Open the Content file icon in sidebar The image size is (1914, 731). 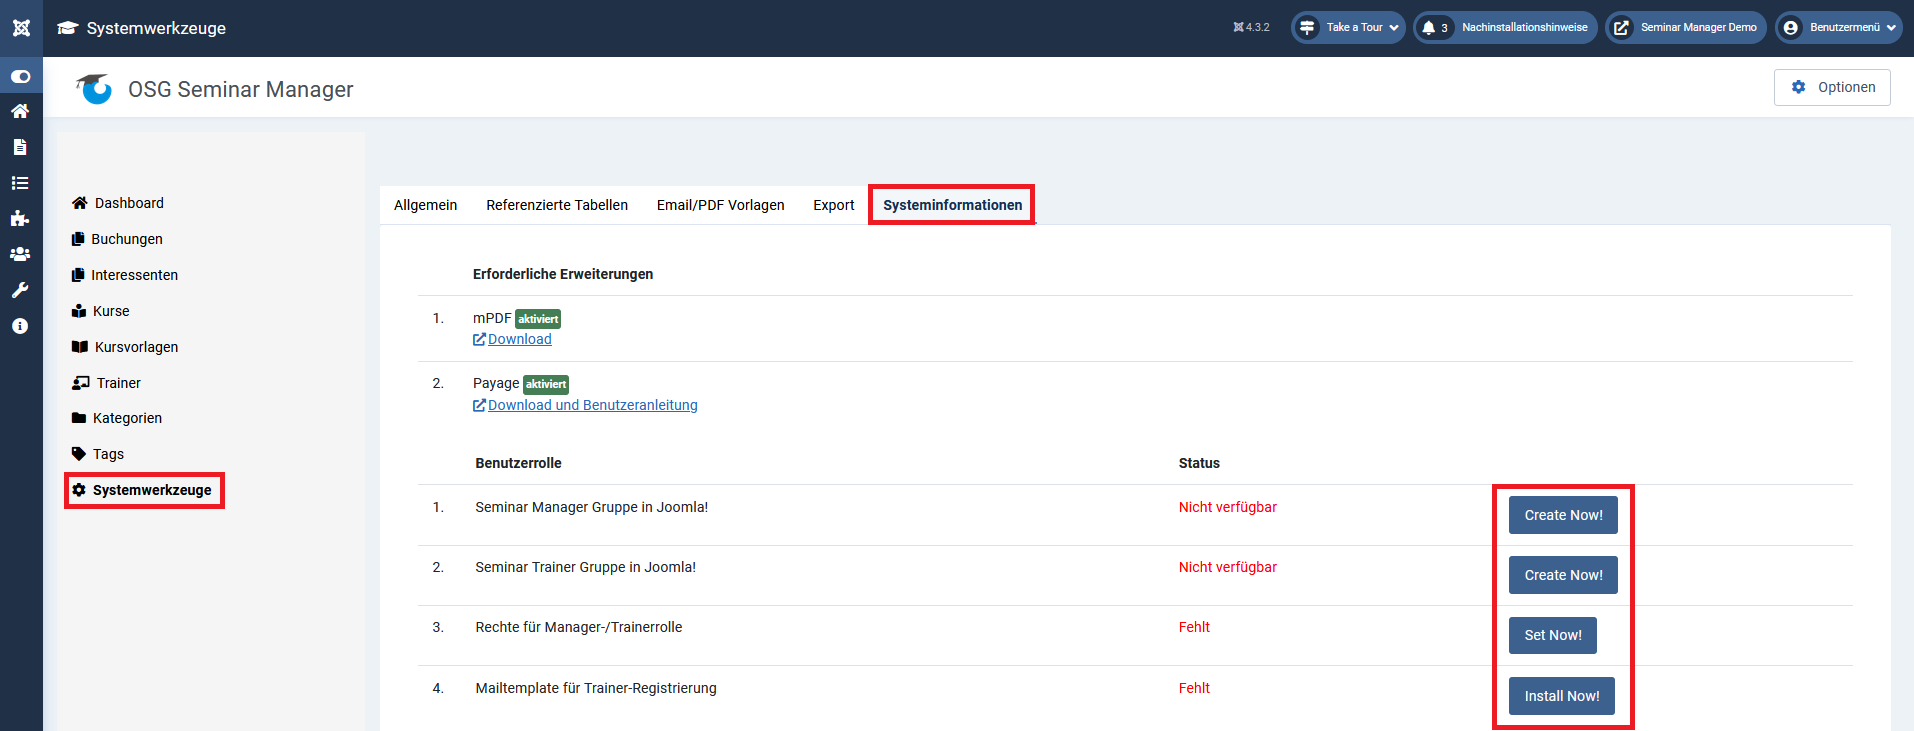(20, 147)
